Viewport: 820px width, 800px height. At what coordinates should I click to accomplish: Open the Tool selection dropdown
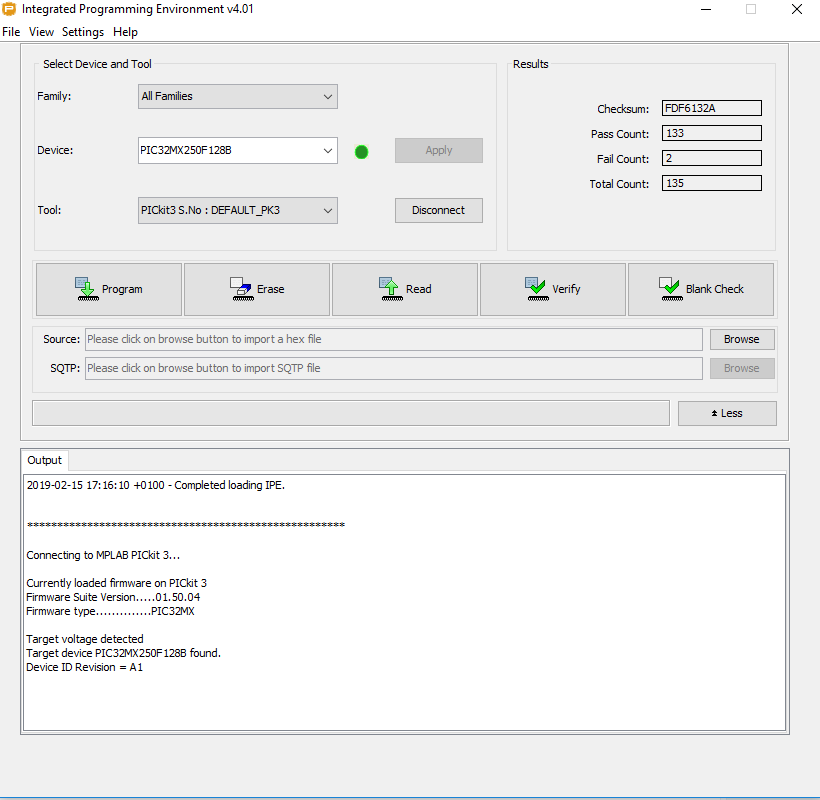coord(237,211)
